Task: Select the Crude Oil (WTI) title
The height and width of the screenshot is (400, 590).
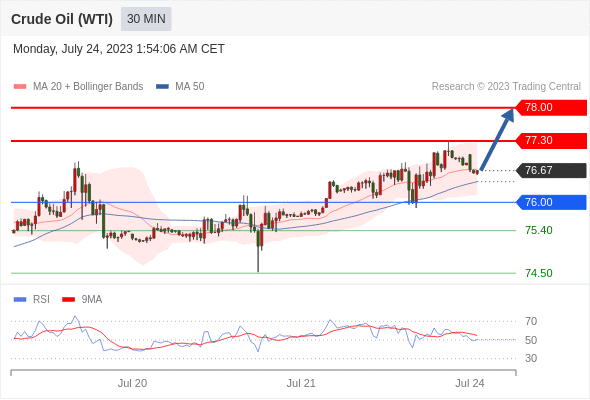Action: point(62,19)
